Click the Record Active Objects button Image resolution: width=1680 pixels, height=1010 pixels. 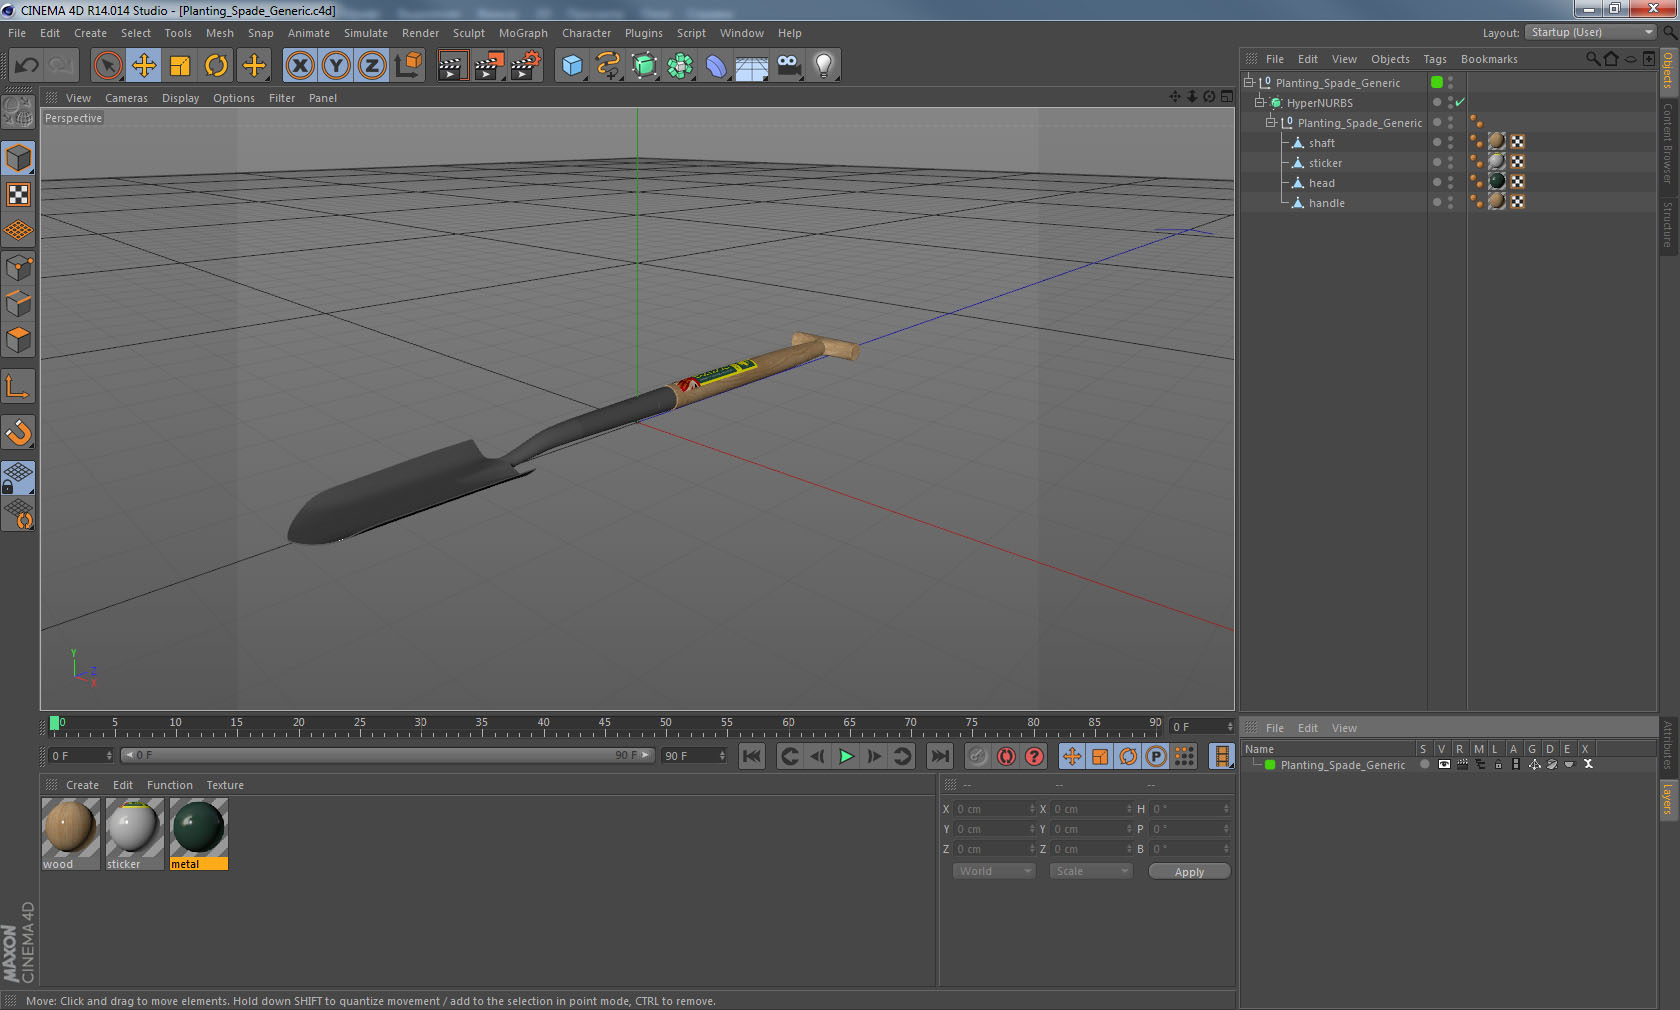click(x=978, y=756)
